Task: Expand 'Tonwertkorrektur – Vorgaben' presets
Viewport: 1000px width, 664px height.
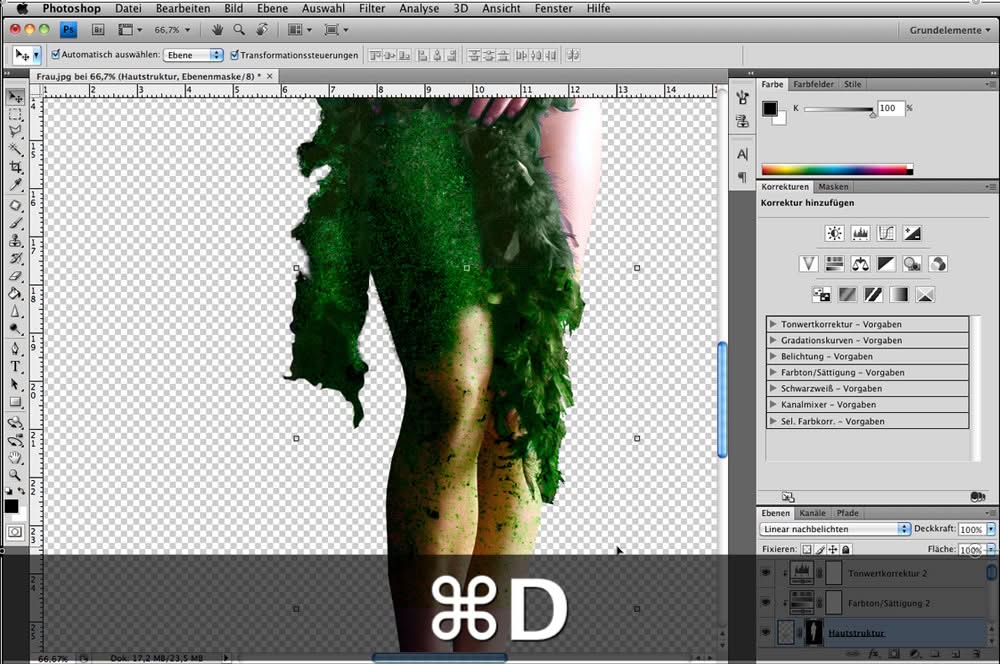Action: coord(773,324)
